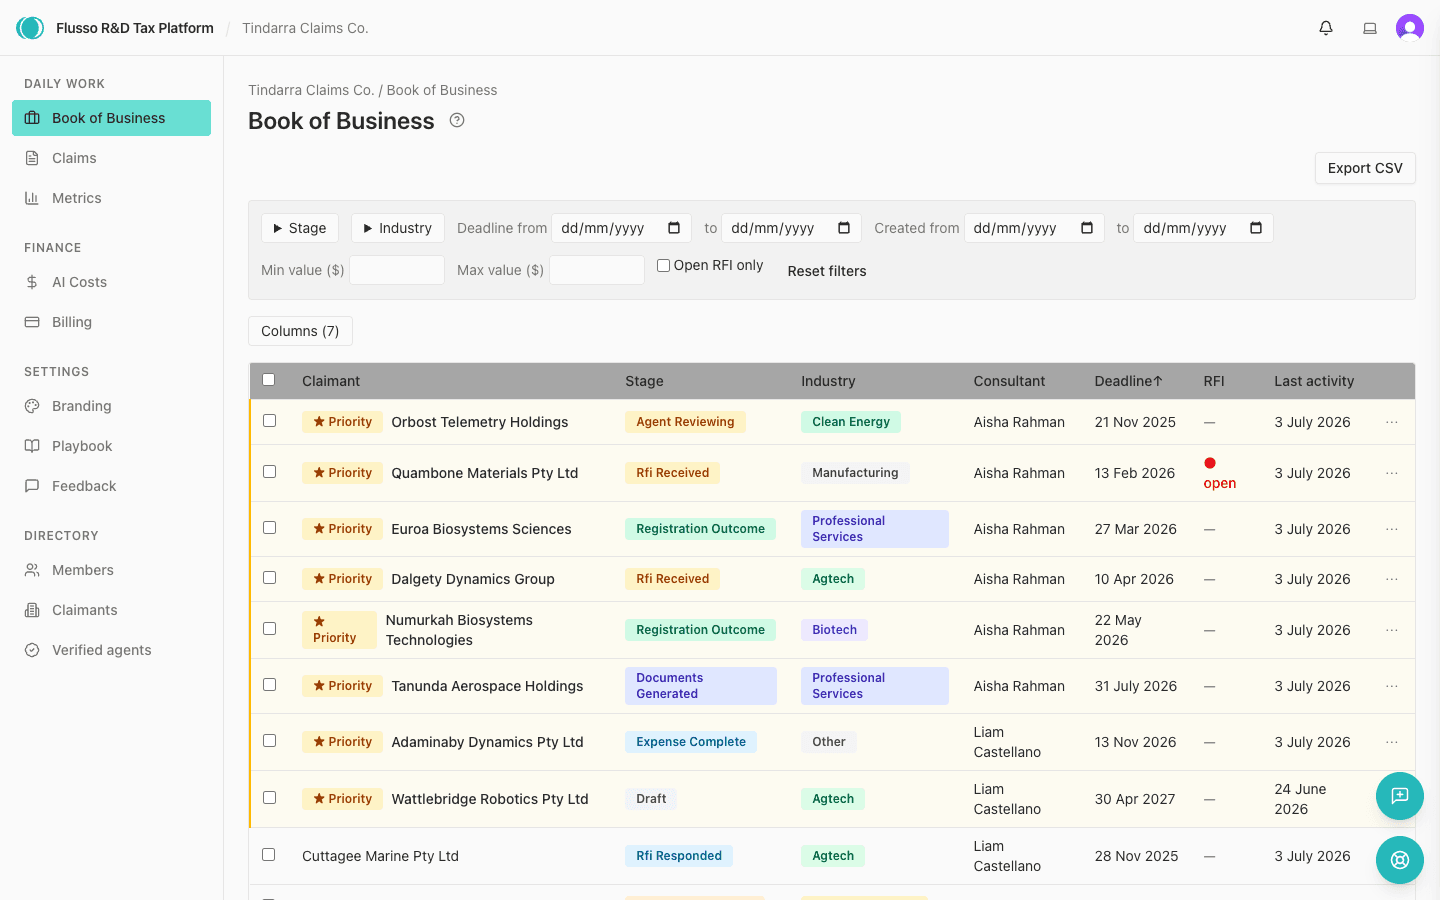
Task: Open the Metrics sidebar item
Action: (111, 198)
